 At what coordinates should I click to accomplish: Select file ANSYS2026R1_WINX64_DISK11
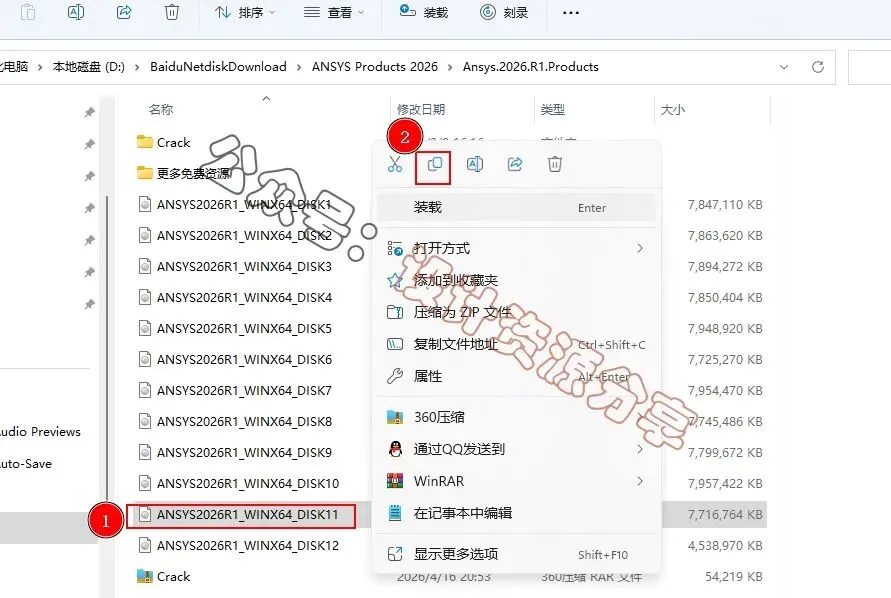239,514
